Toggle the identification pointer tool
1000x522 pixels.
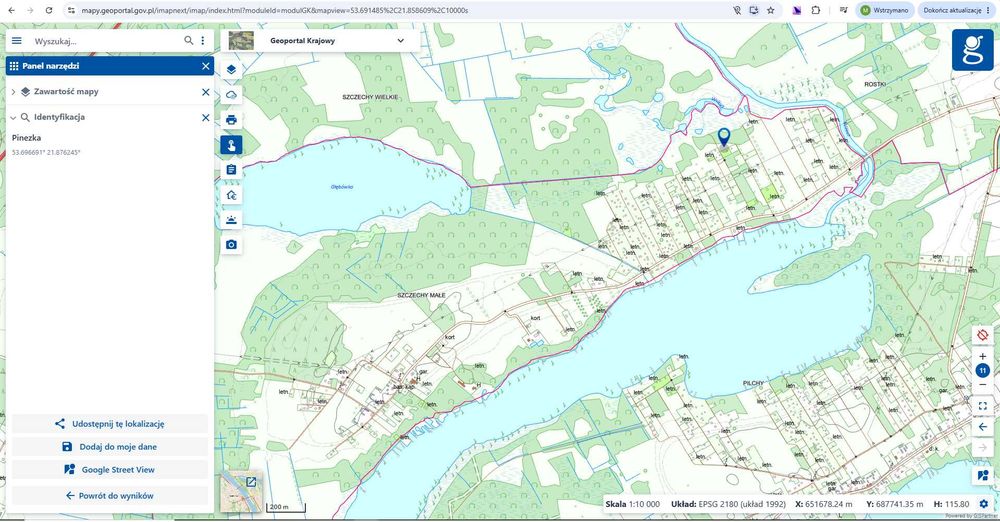[231, 145]
